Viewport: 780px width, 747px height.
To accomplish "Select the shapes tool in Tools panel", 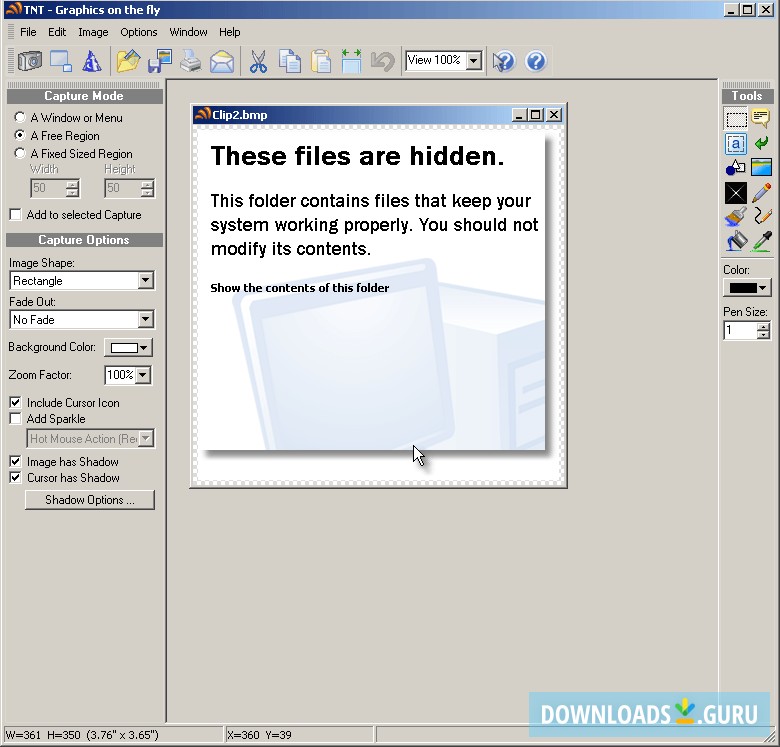I will coord(736,168).
